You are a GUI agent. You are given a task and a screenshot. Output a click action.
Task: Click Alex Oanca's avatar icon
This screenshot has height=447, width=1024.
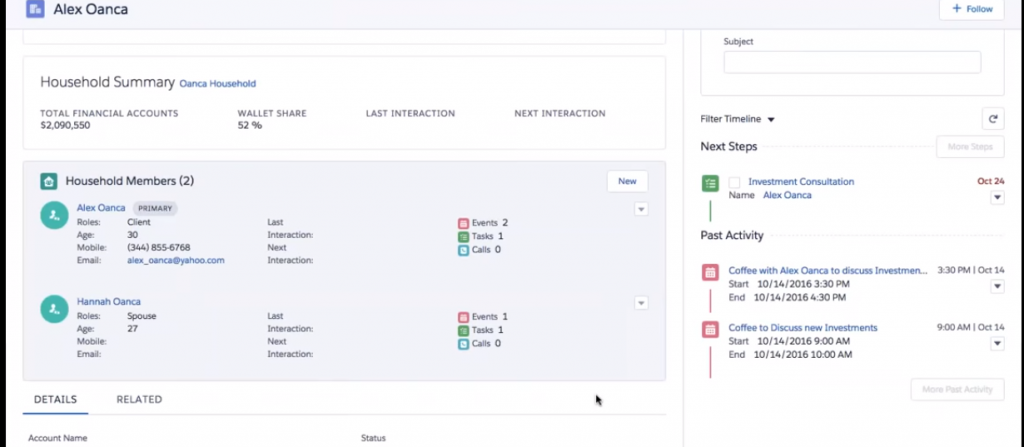click(x=54, y=216)
